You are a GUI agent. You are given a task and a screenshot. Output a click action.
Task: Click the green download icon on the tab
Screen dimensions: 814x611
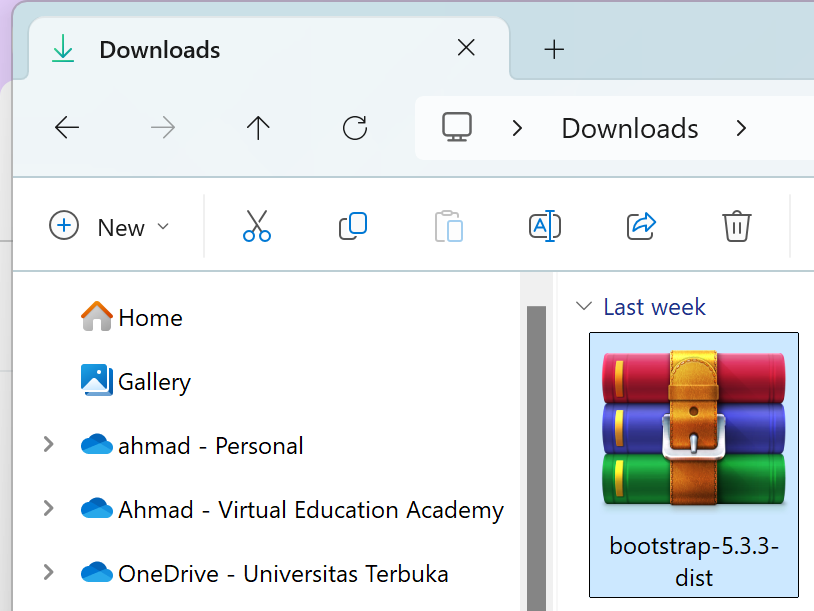point(63,49)
